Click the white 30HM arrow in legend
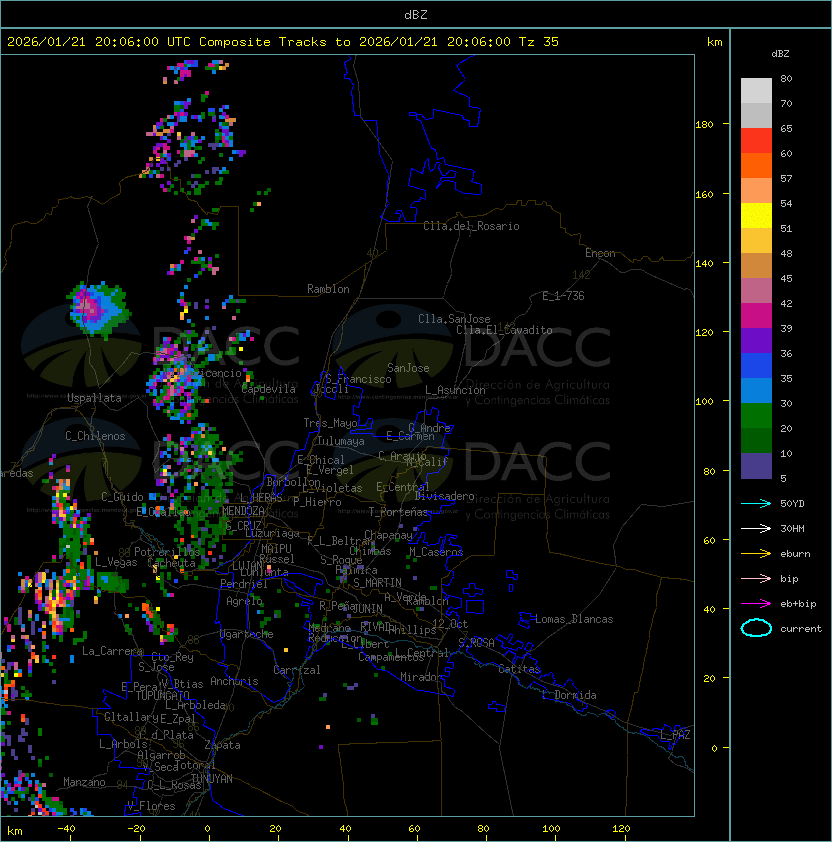This screenshot has height=842, width=832. pyautogui.click(x=756, y=528)
